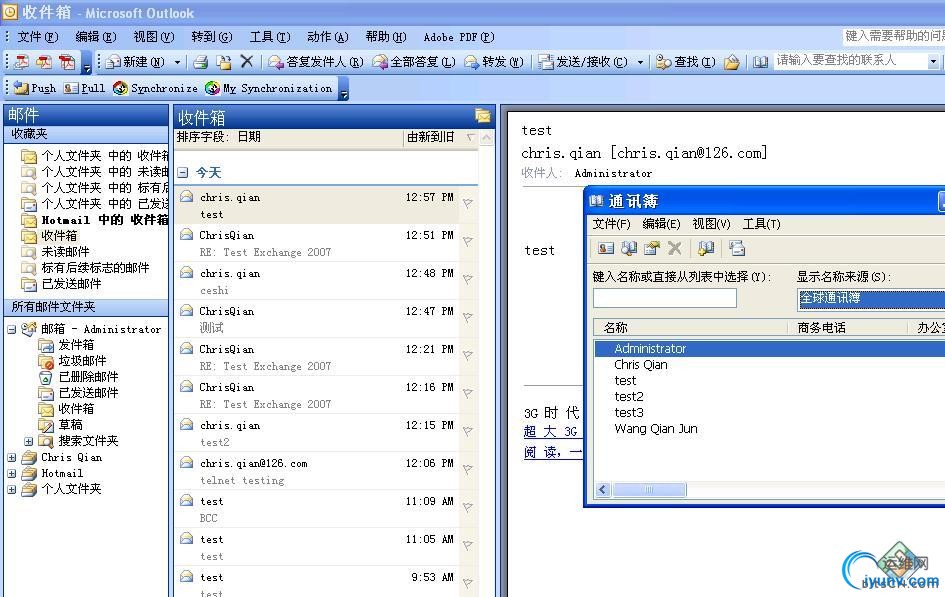Screen dimensions: 945x597
Task: Click the contact search box in Outlook toolbar
Action: coord(850,61)
